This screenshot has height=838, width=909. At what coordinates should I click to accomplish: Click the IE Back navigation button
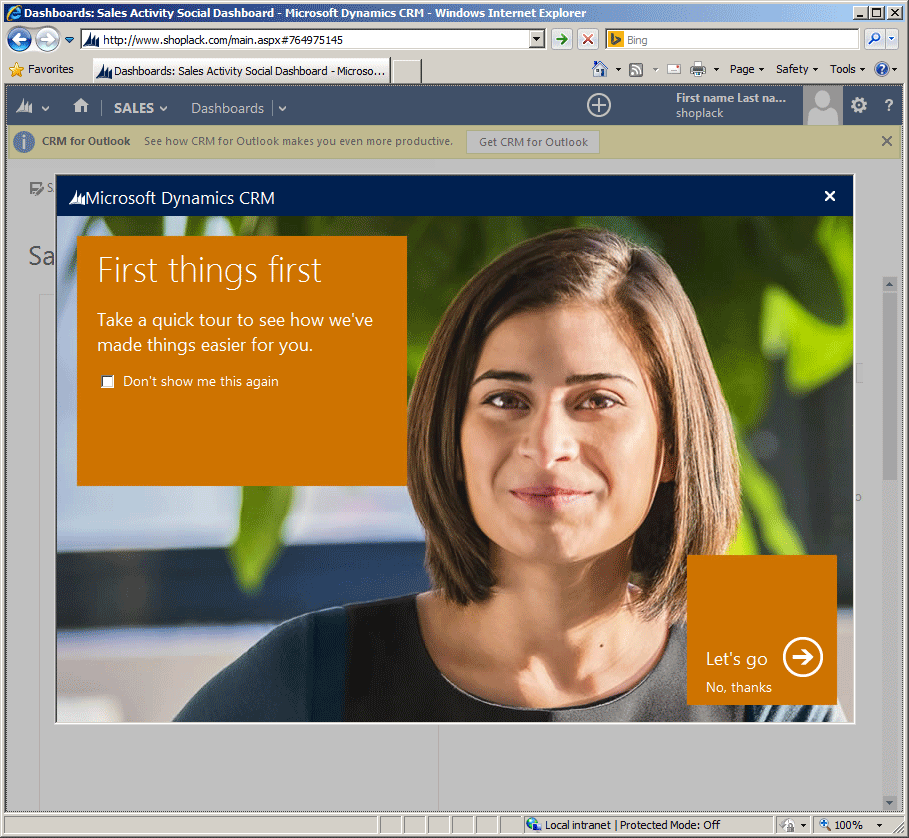click(x=20, y=40)
